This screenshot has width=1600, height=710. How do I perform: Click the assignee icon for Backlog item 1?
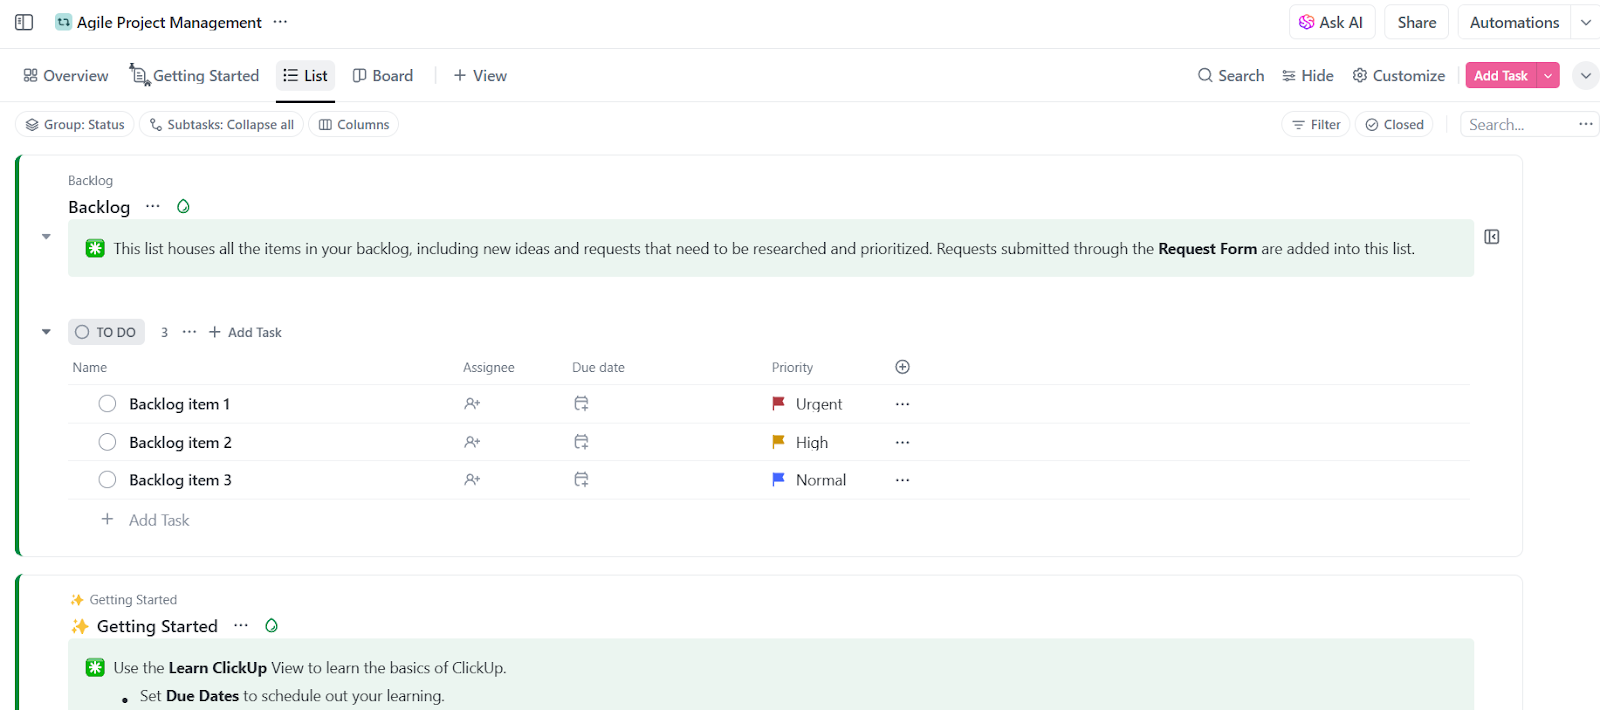click(x=472, y=404)
